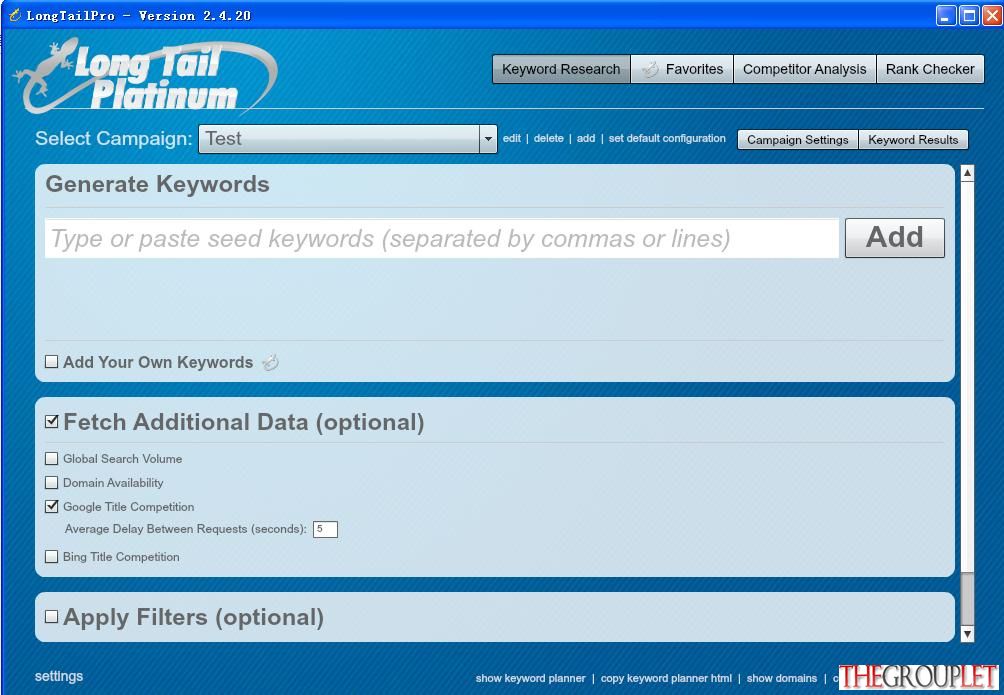This screenshot has width=1004, height=695.
Task: Show the Campaign Settings view
Action: pos(798,140)
